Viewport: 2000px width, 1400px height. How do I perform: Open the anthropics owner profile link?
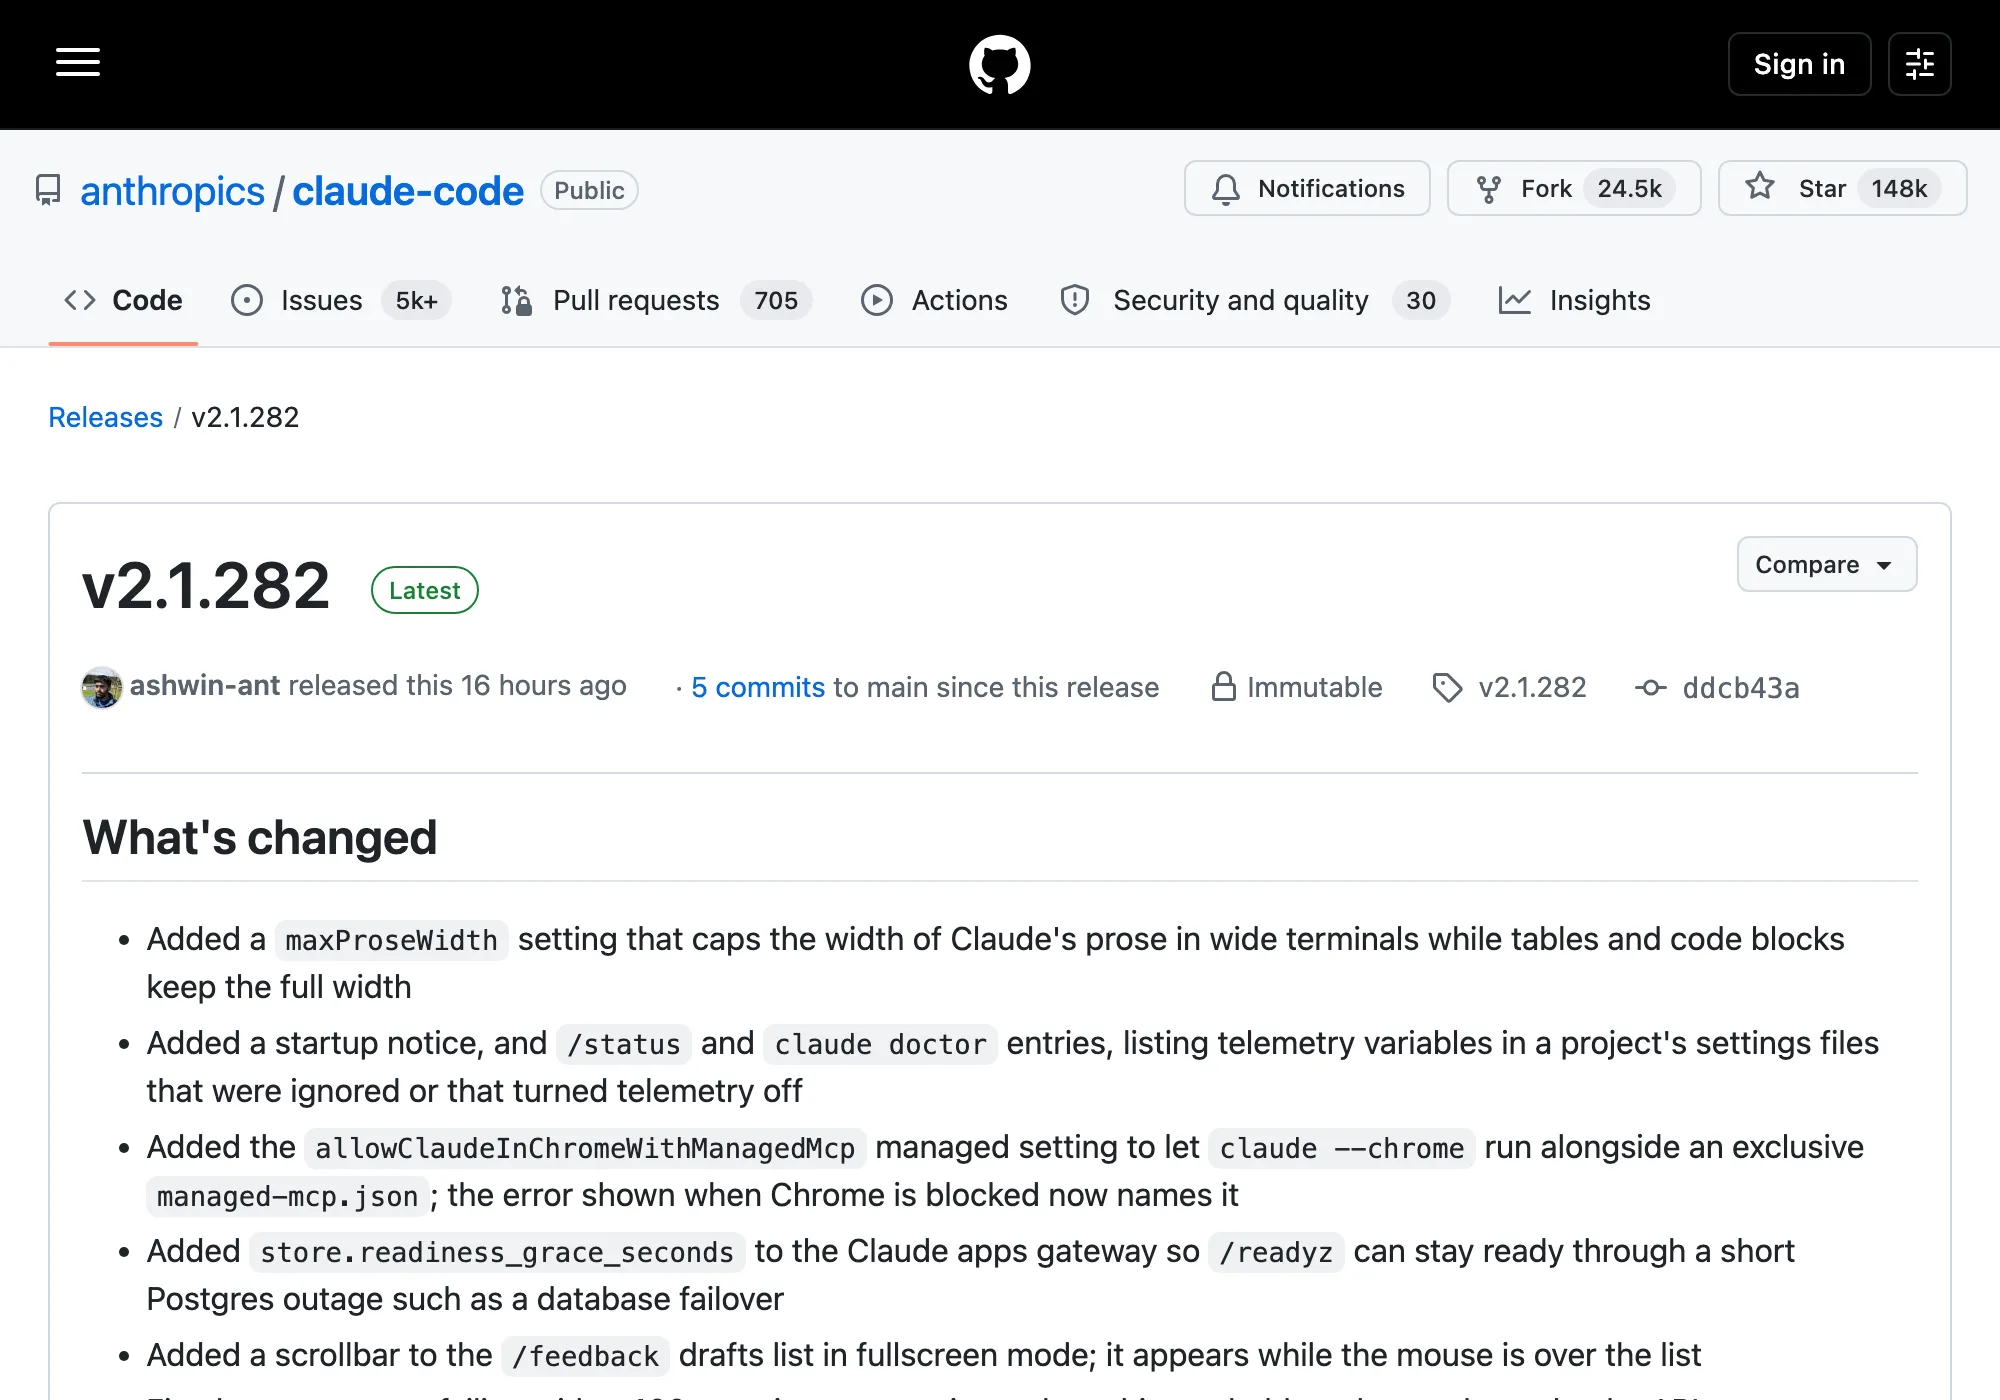[172, 190]
